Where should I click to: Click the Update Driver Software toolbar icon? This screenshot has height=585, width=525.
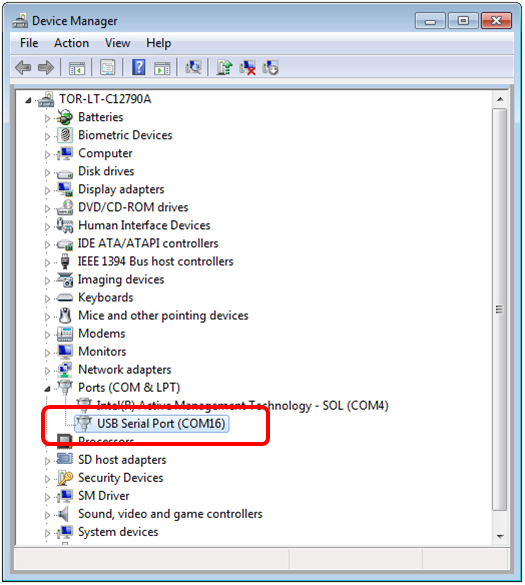point(224,68)
